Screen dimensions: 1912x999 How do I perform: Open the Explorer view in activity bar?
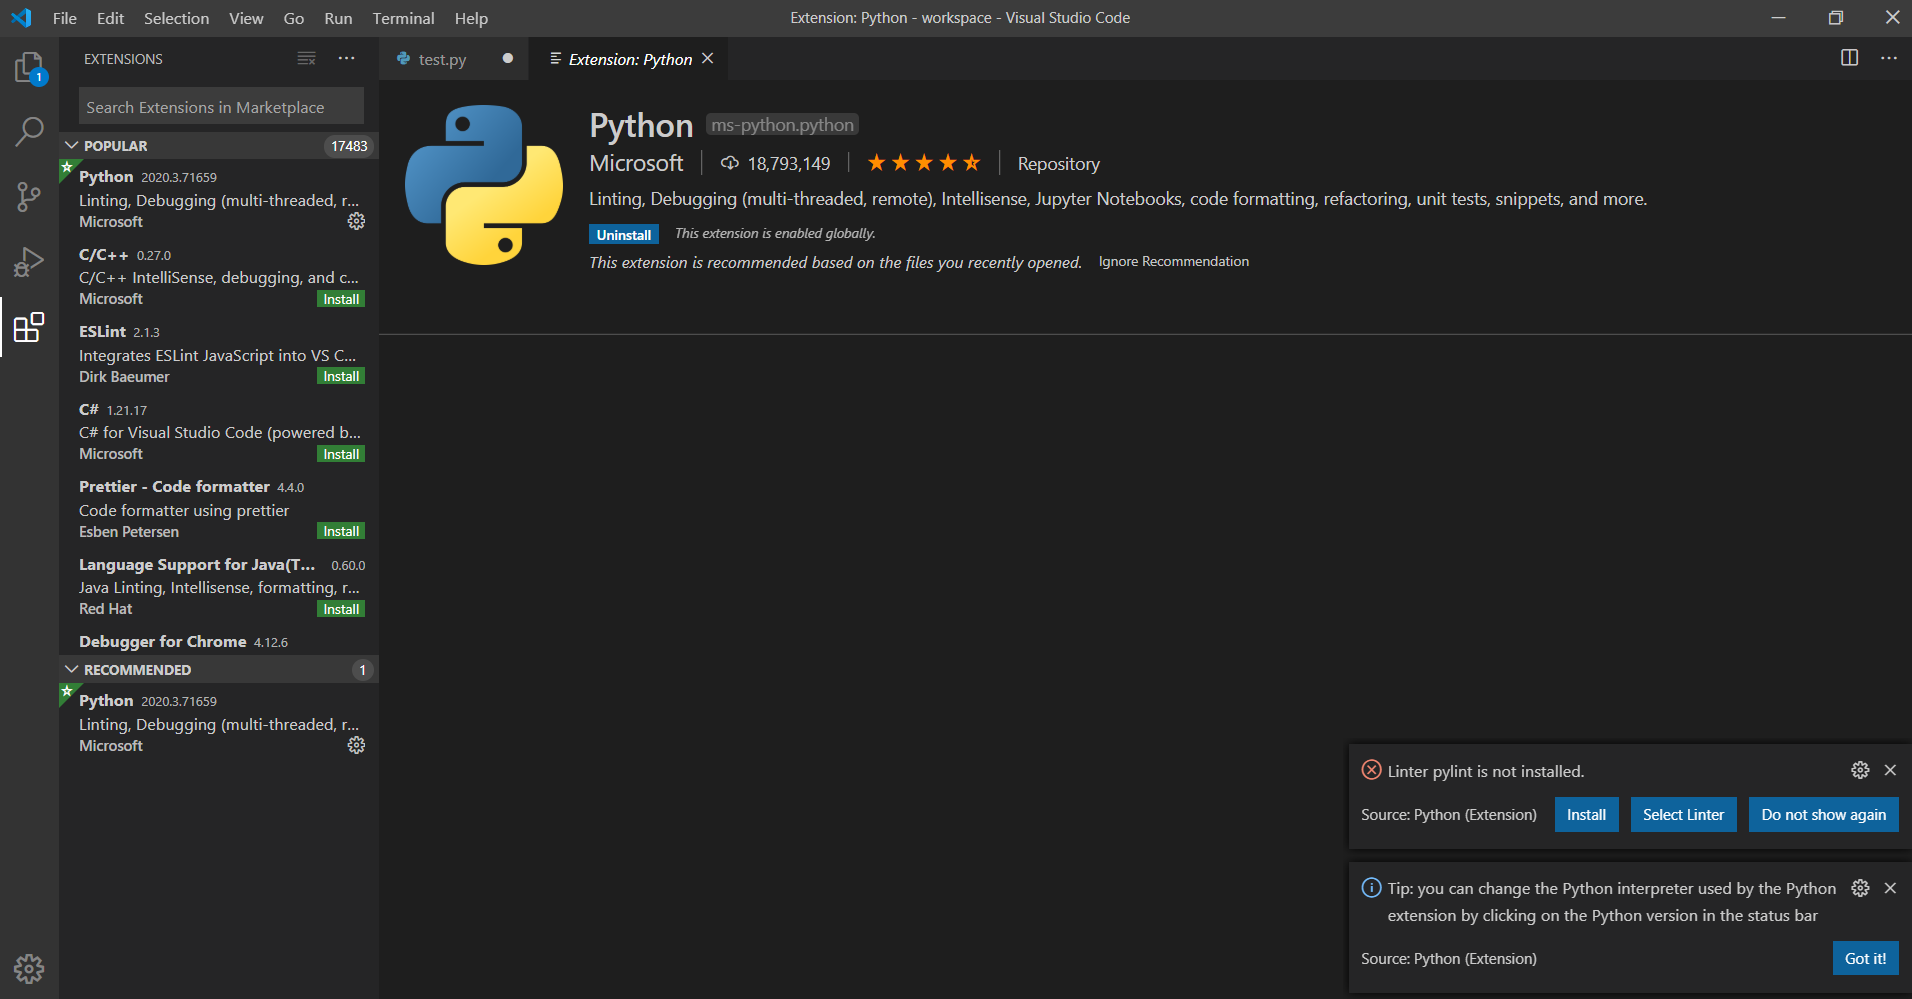[x=29, y=68]
